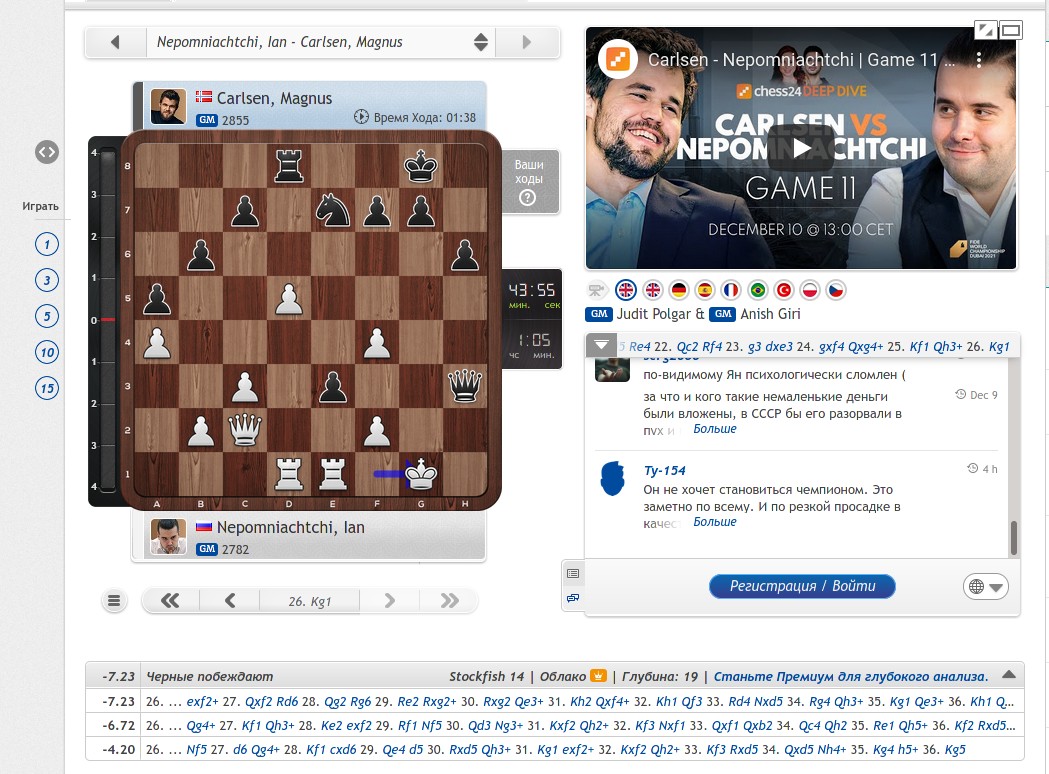Viewport: 1049px width, 774px height.
Task: Open the Nepomniachtchi, Ian player name below board
Action: tap(290, 527)
